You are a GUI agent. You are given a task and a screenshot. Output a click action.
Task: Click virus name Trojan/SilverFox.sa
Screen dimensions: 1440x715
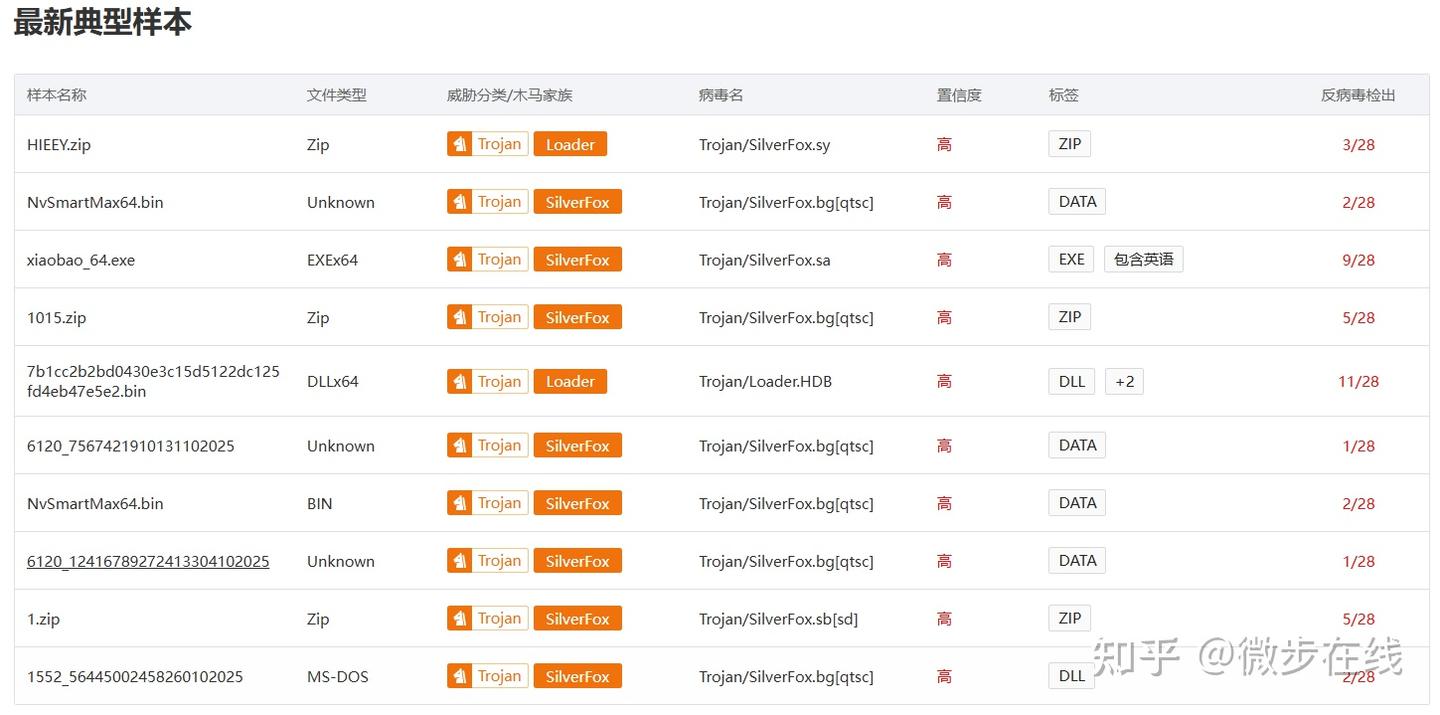pos(765,260)
